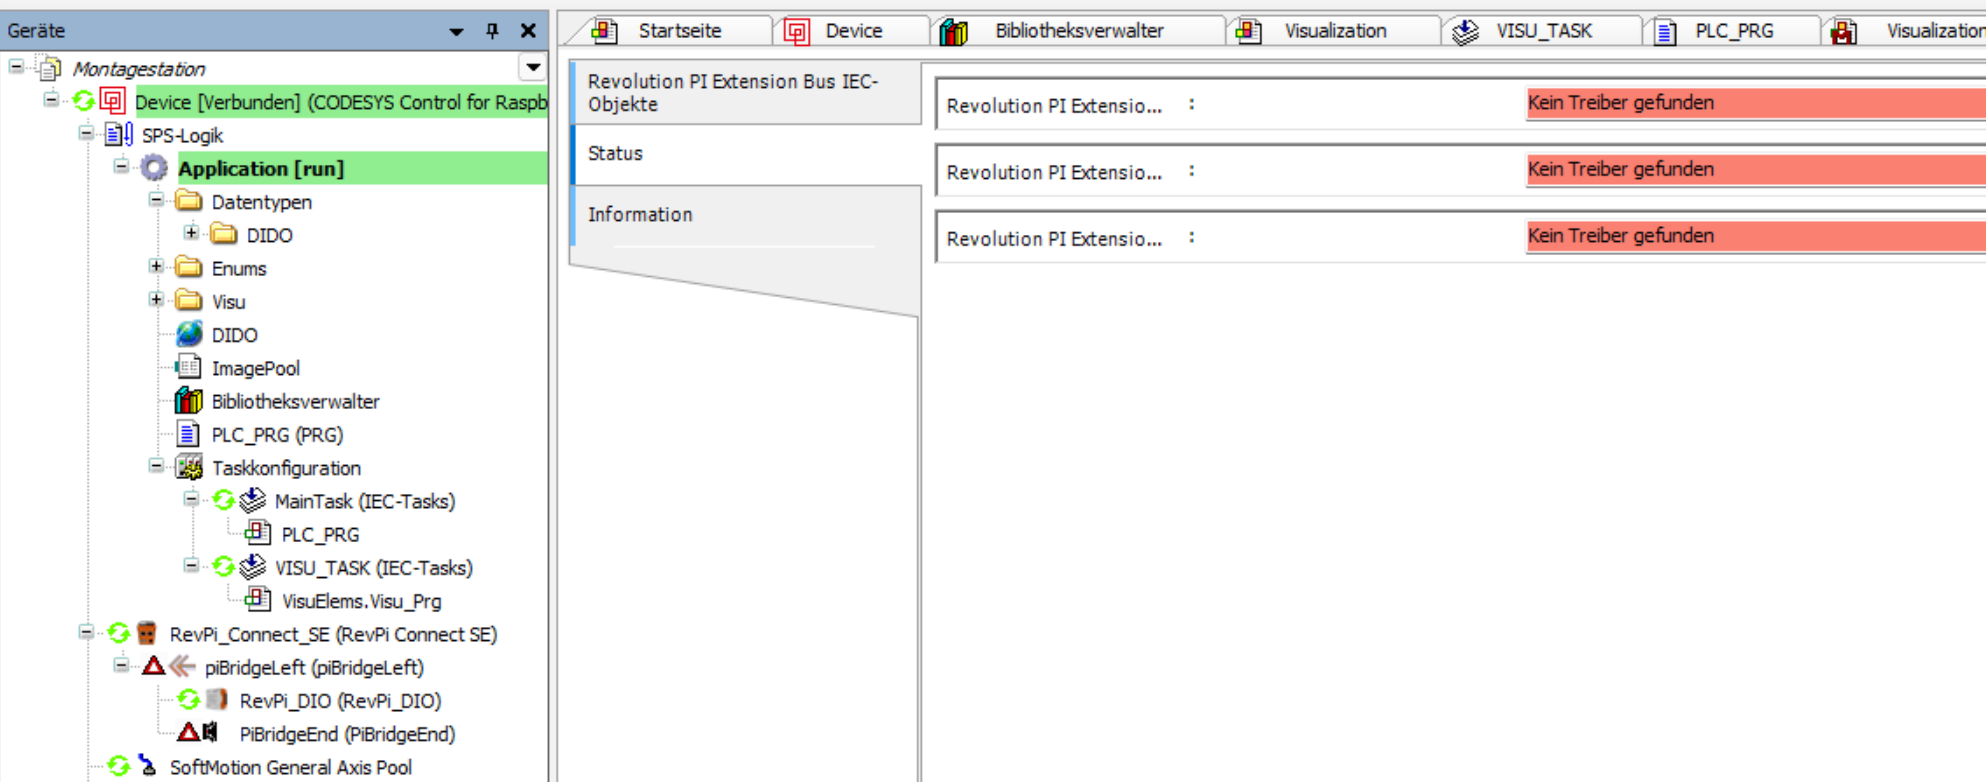Click the SPS-Logik icon

pyautogui.click(x=119, y=134)
